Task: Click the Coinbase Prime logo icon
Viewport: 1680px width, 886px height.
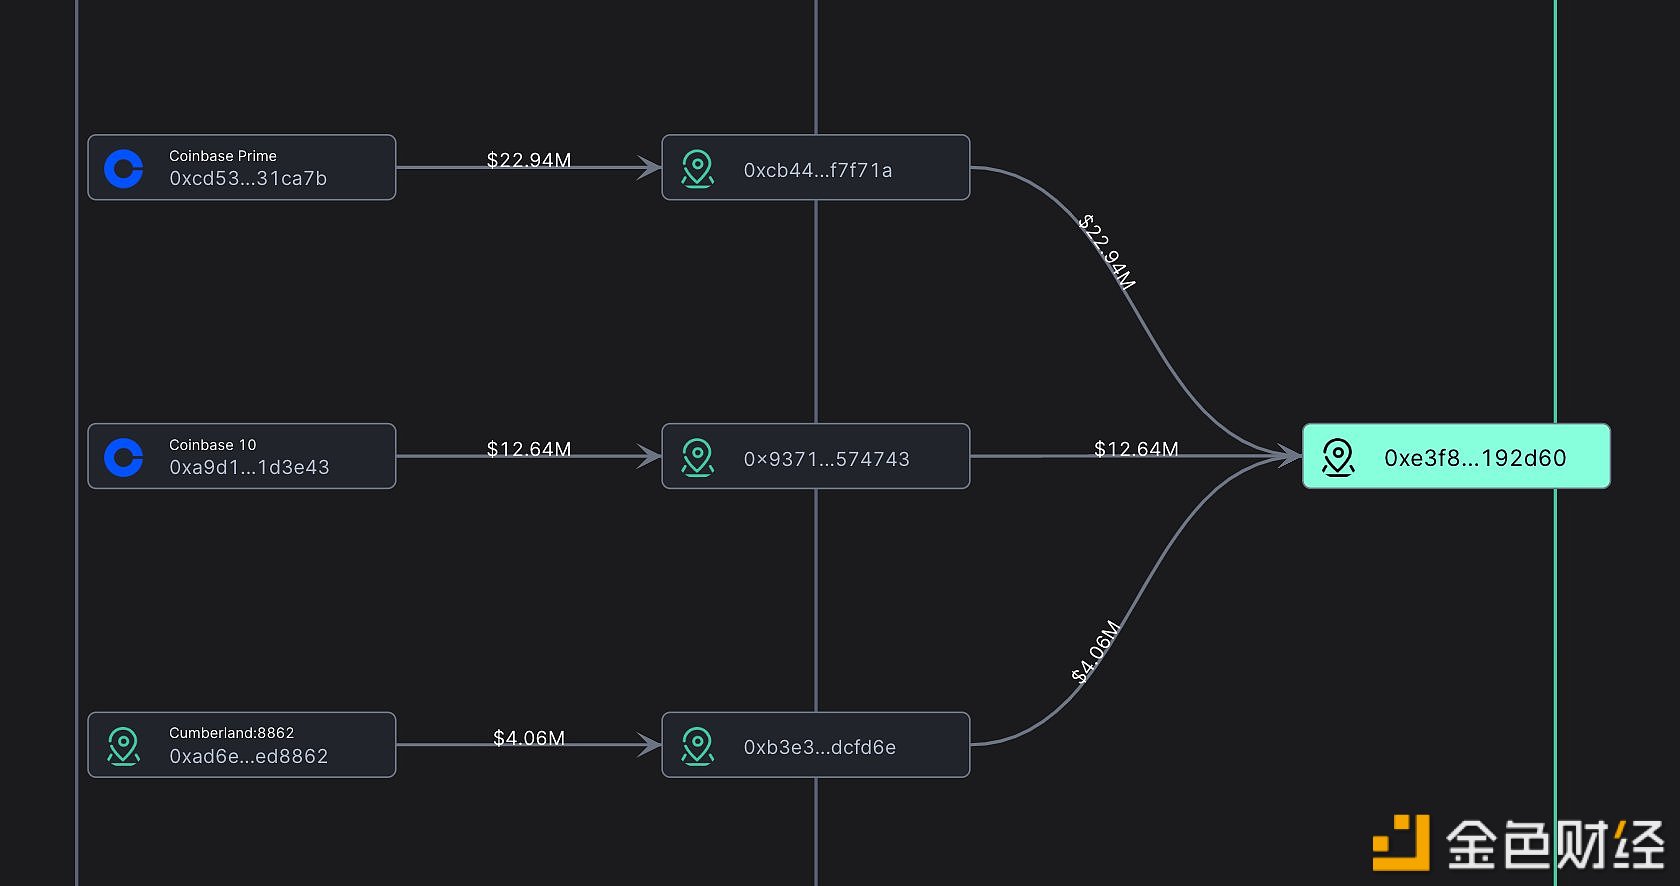Action: (124, 169)
